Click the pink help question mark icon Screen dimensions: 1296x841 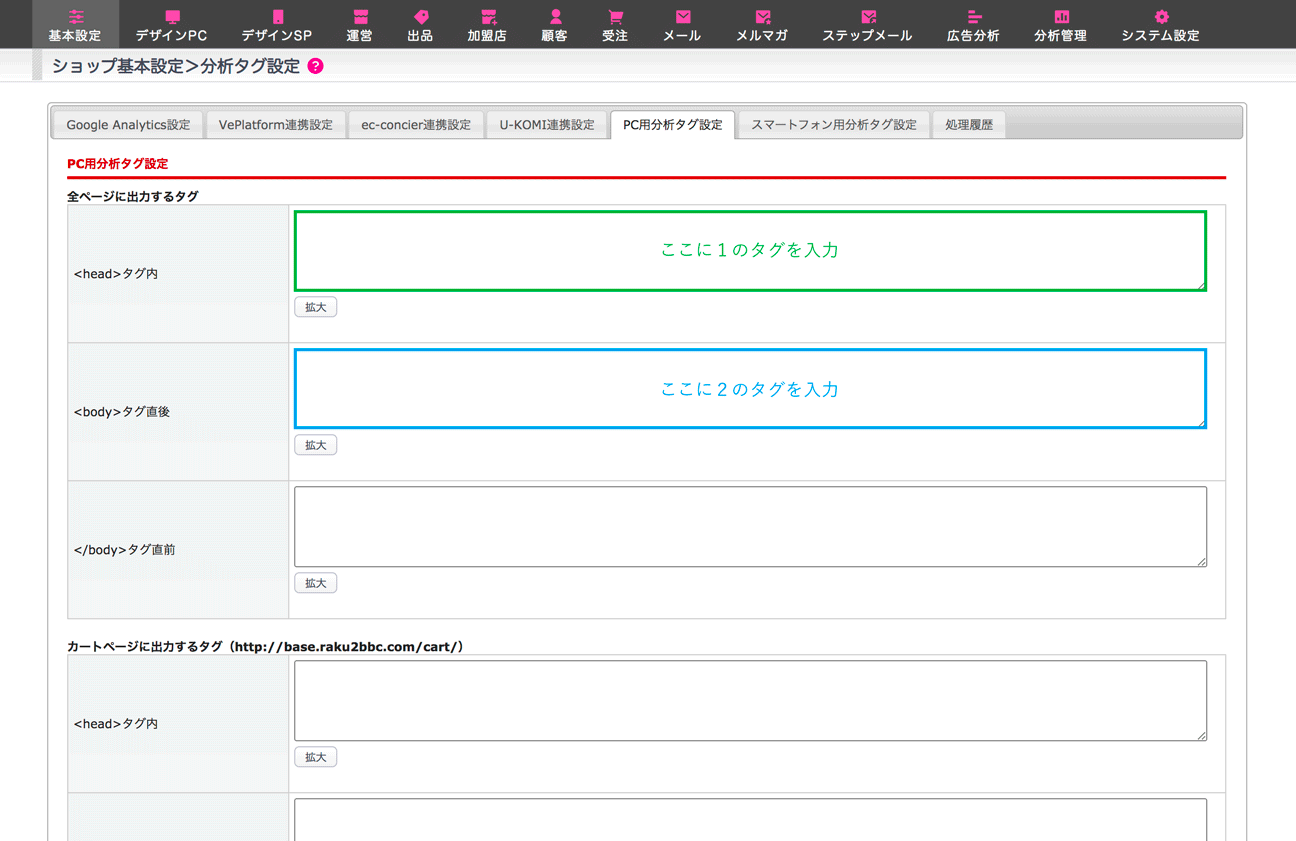click(x=316, y=66)
